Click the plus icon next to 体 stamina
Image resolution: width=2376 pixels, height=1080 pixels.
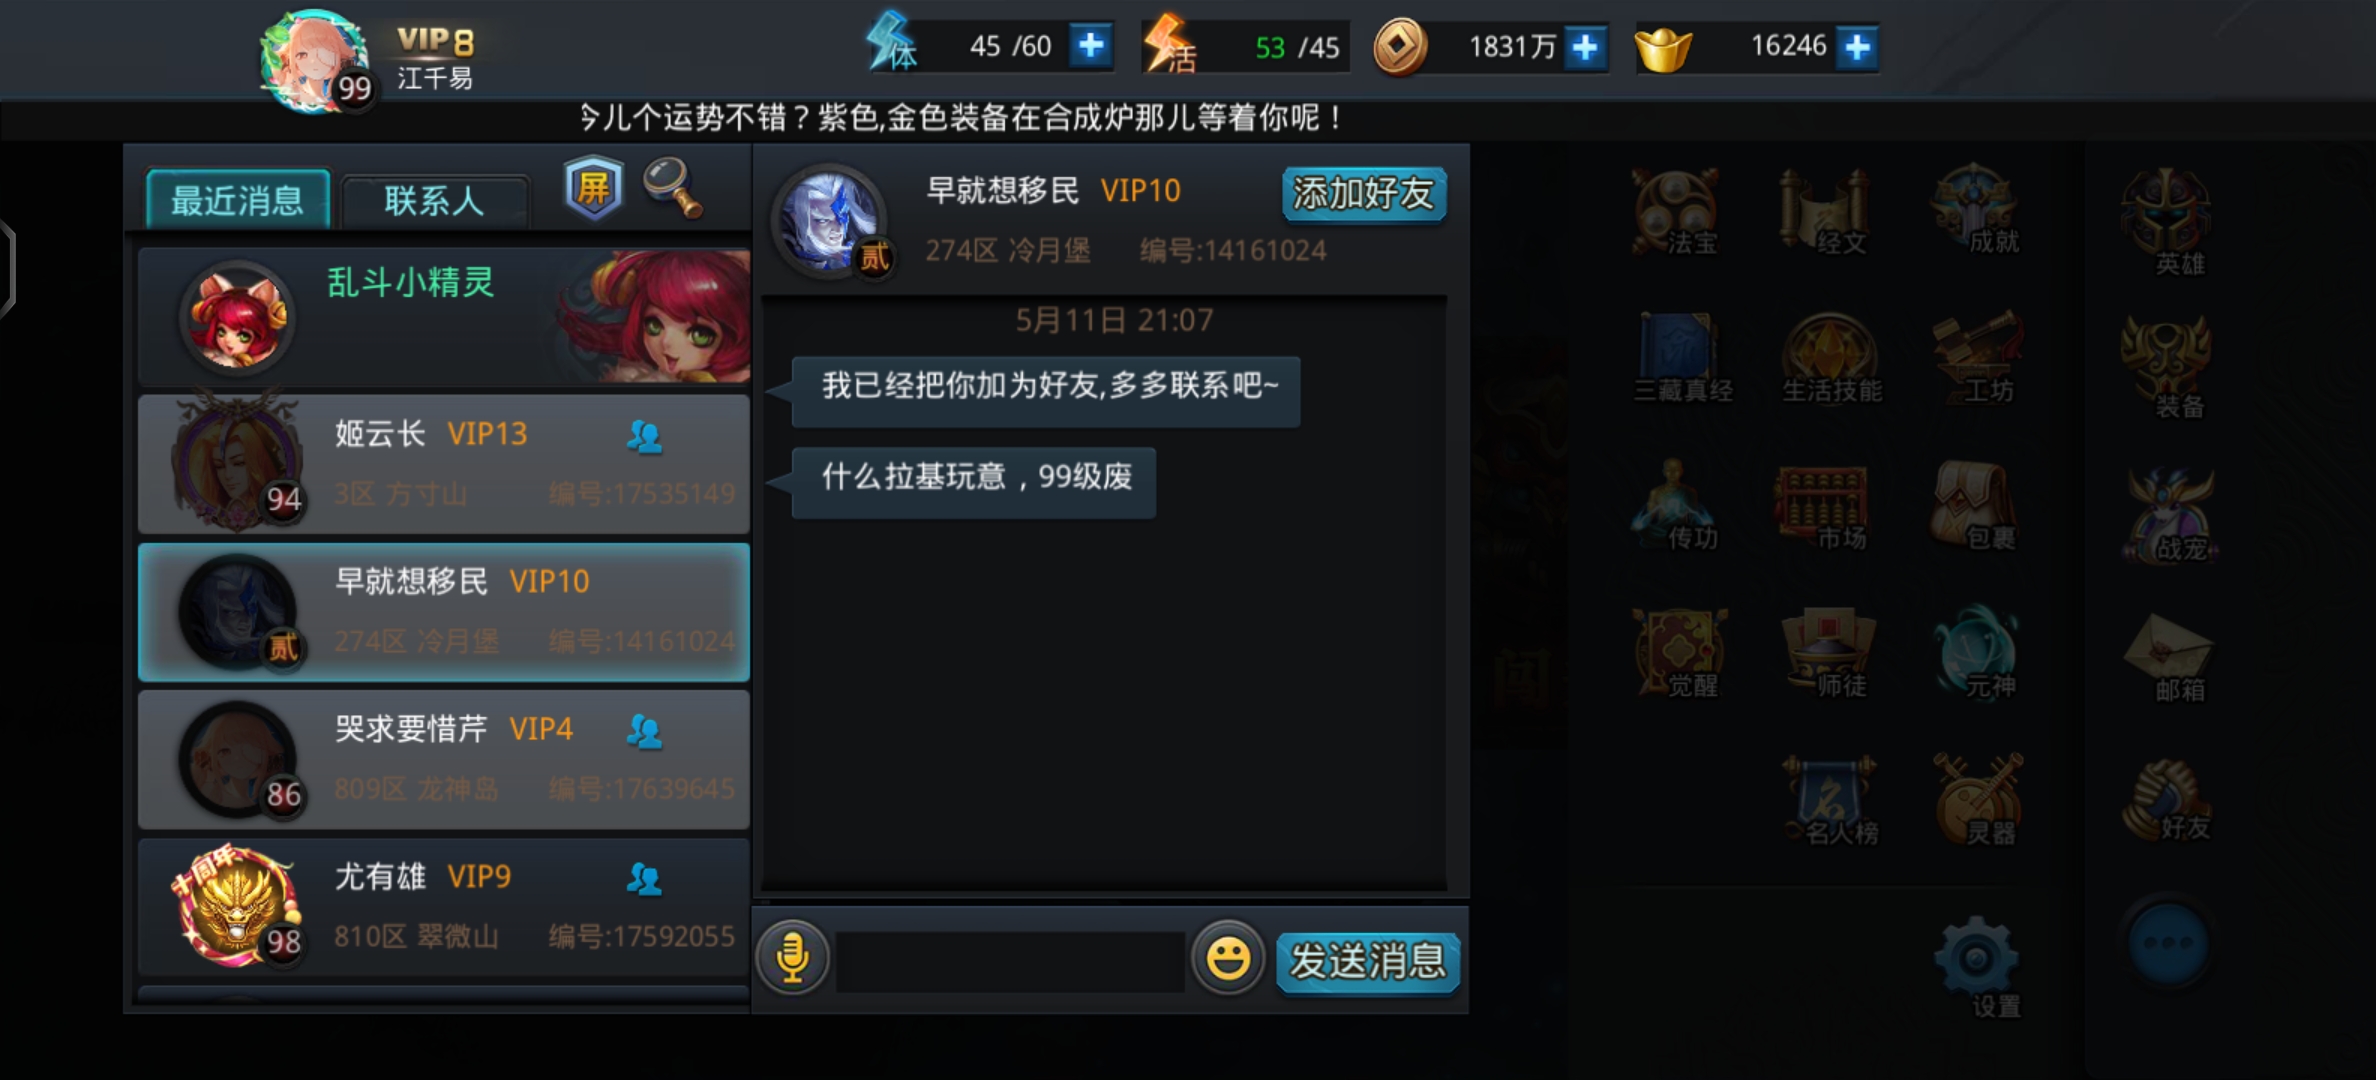(x=1091, y=46)
